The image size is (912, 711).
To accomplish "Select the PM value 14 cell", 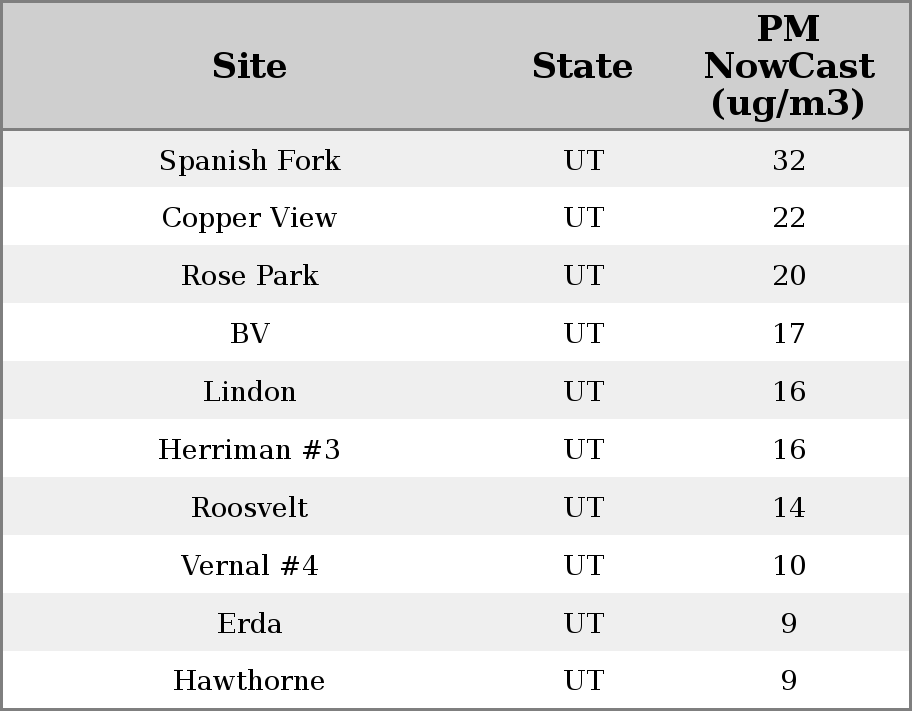I will click(788, 508).
